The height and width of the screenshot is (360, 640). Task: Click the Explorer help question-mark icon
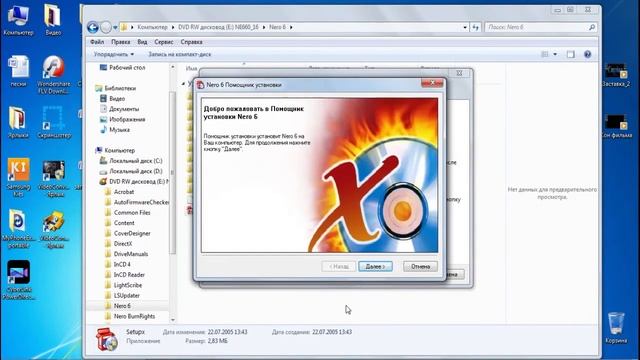587,54
